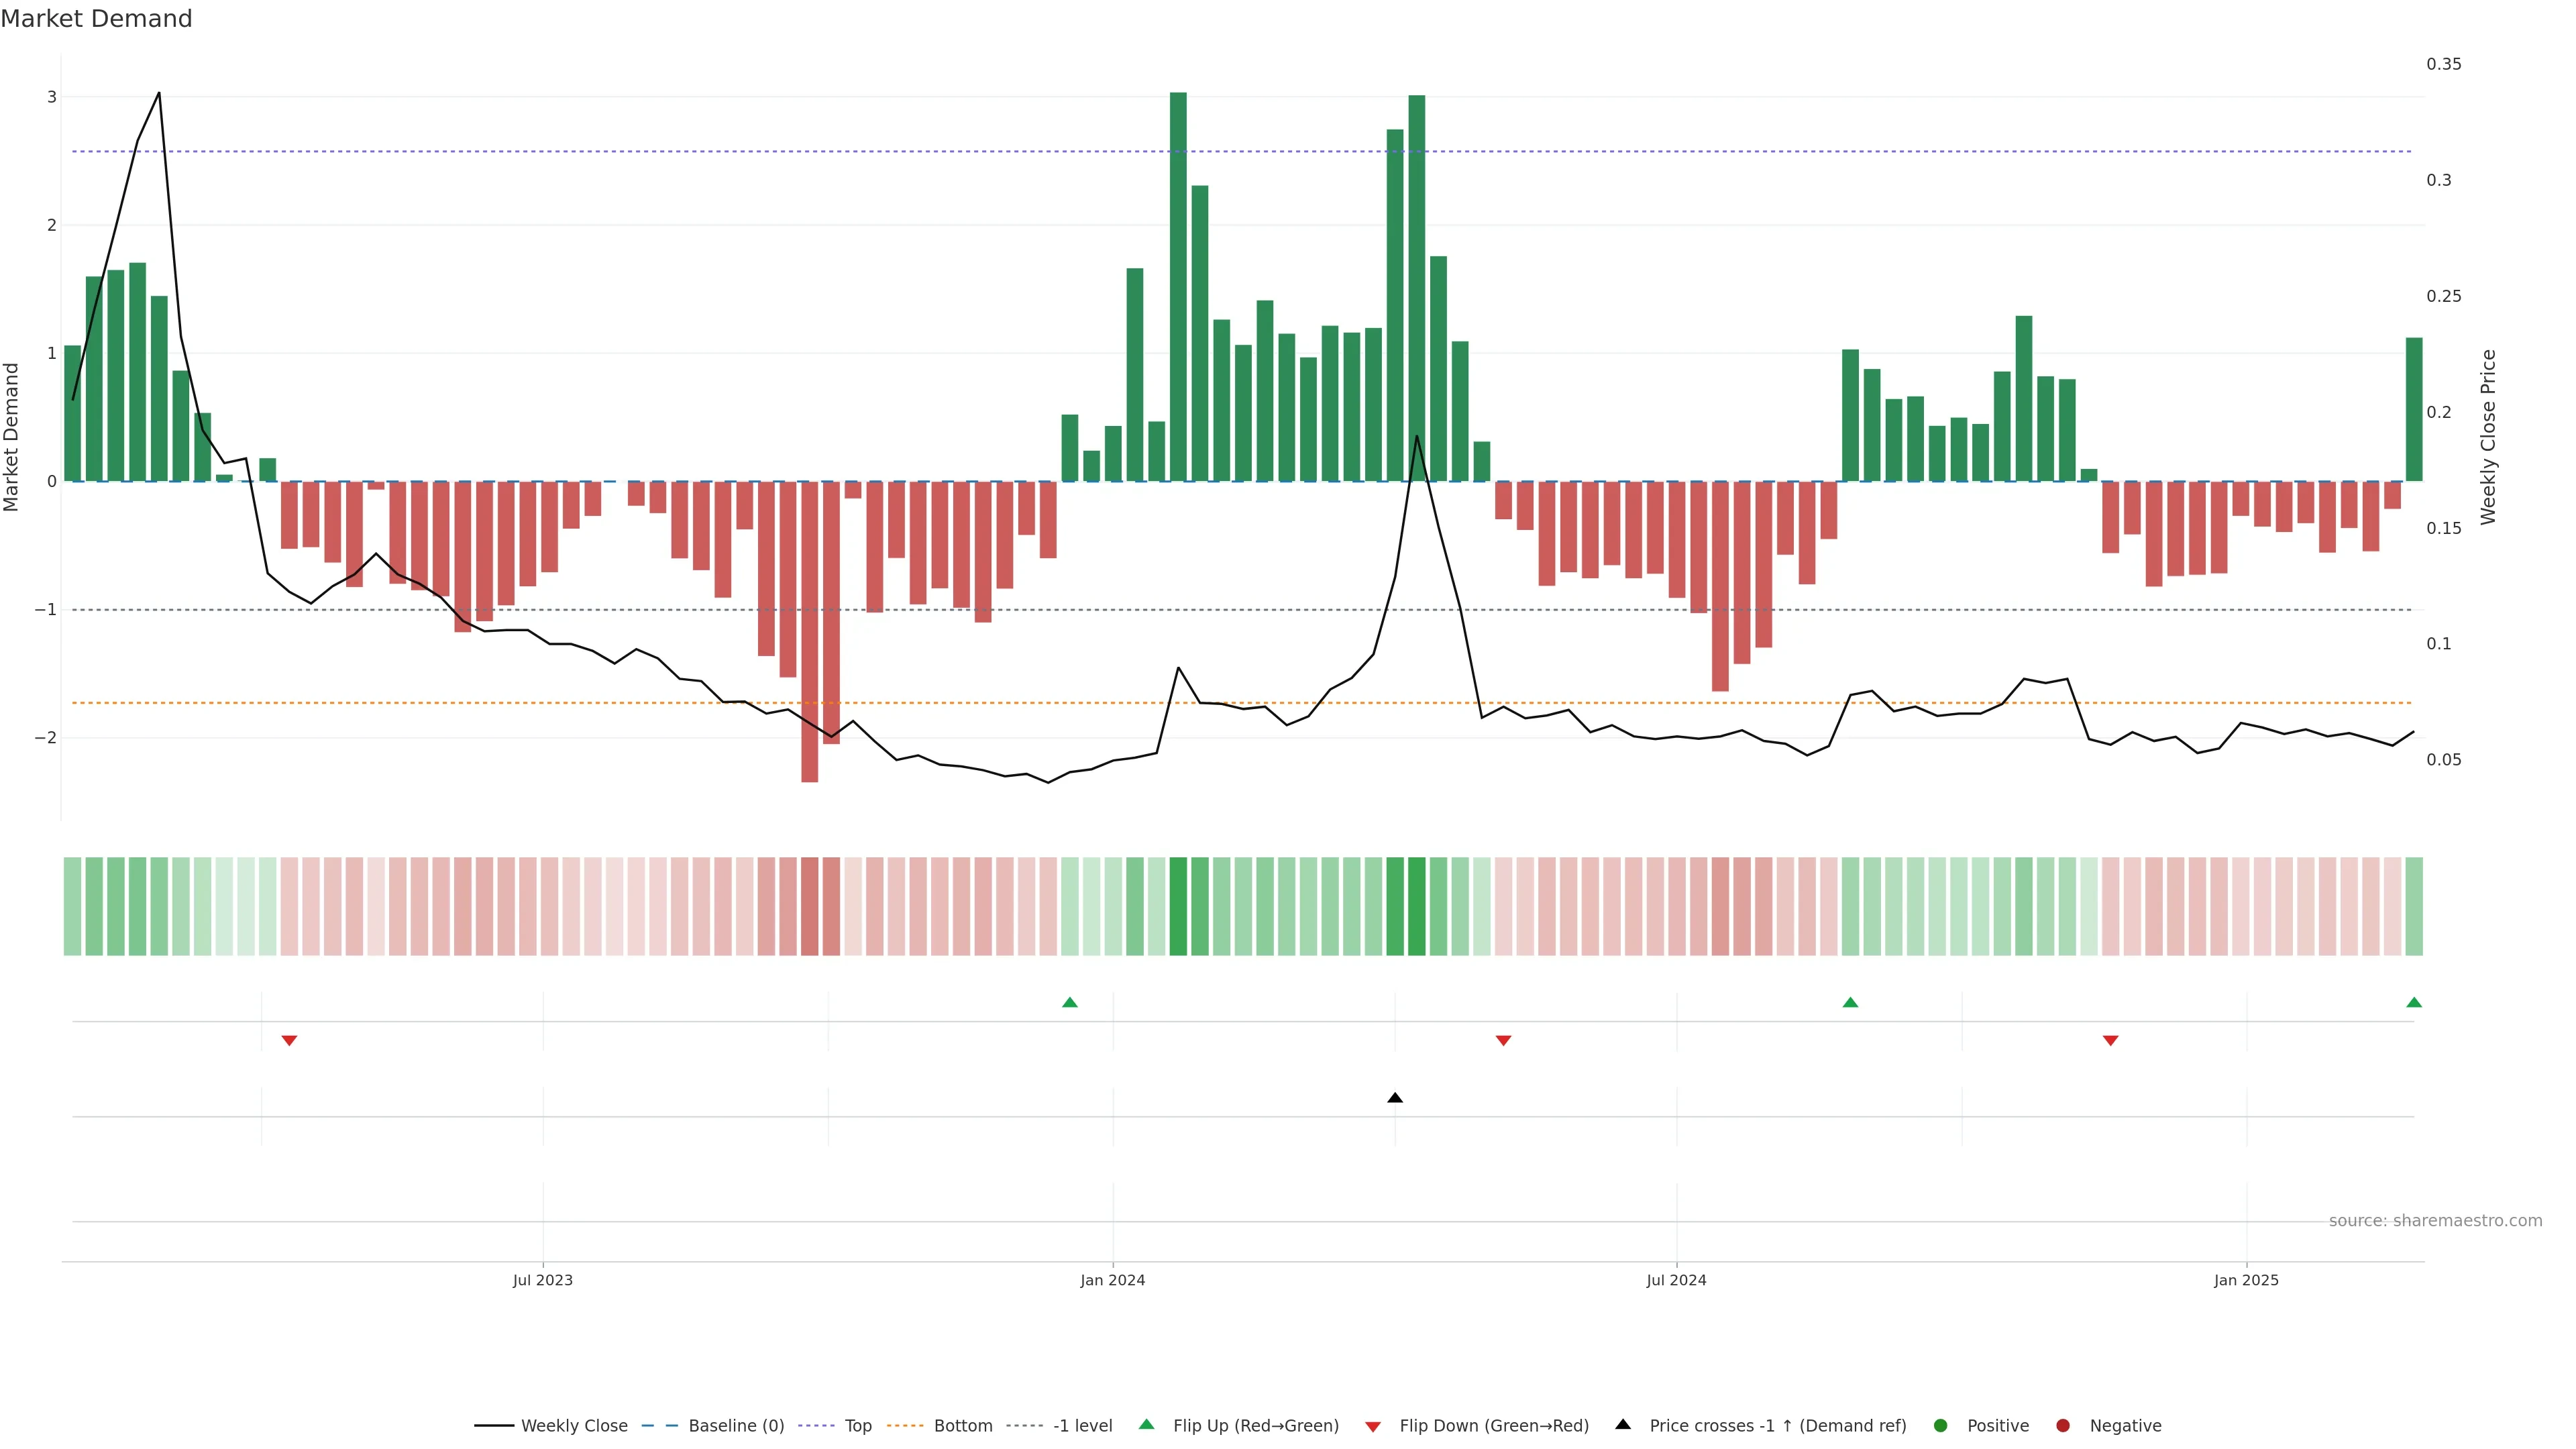Click the Jul 2024 x-axis label

(x=1676, y=1280)
